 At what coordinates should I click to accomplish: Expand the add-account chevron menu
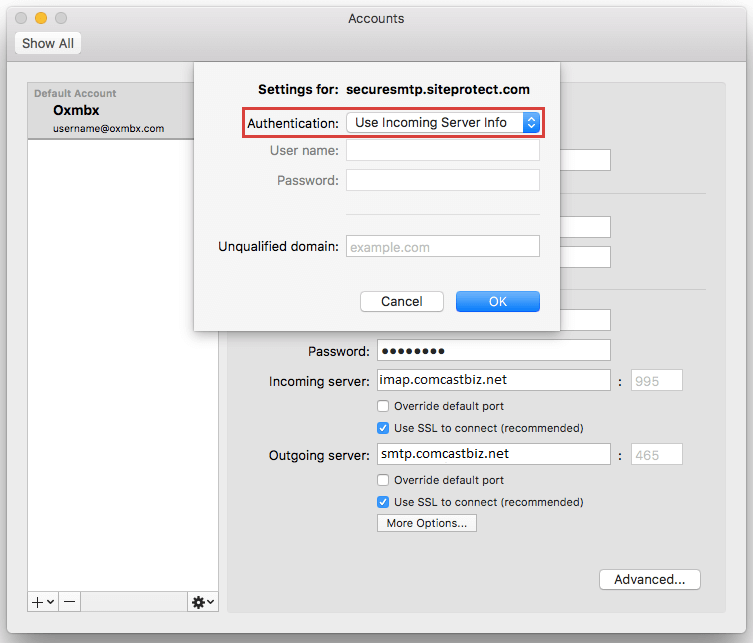50,602
